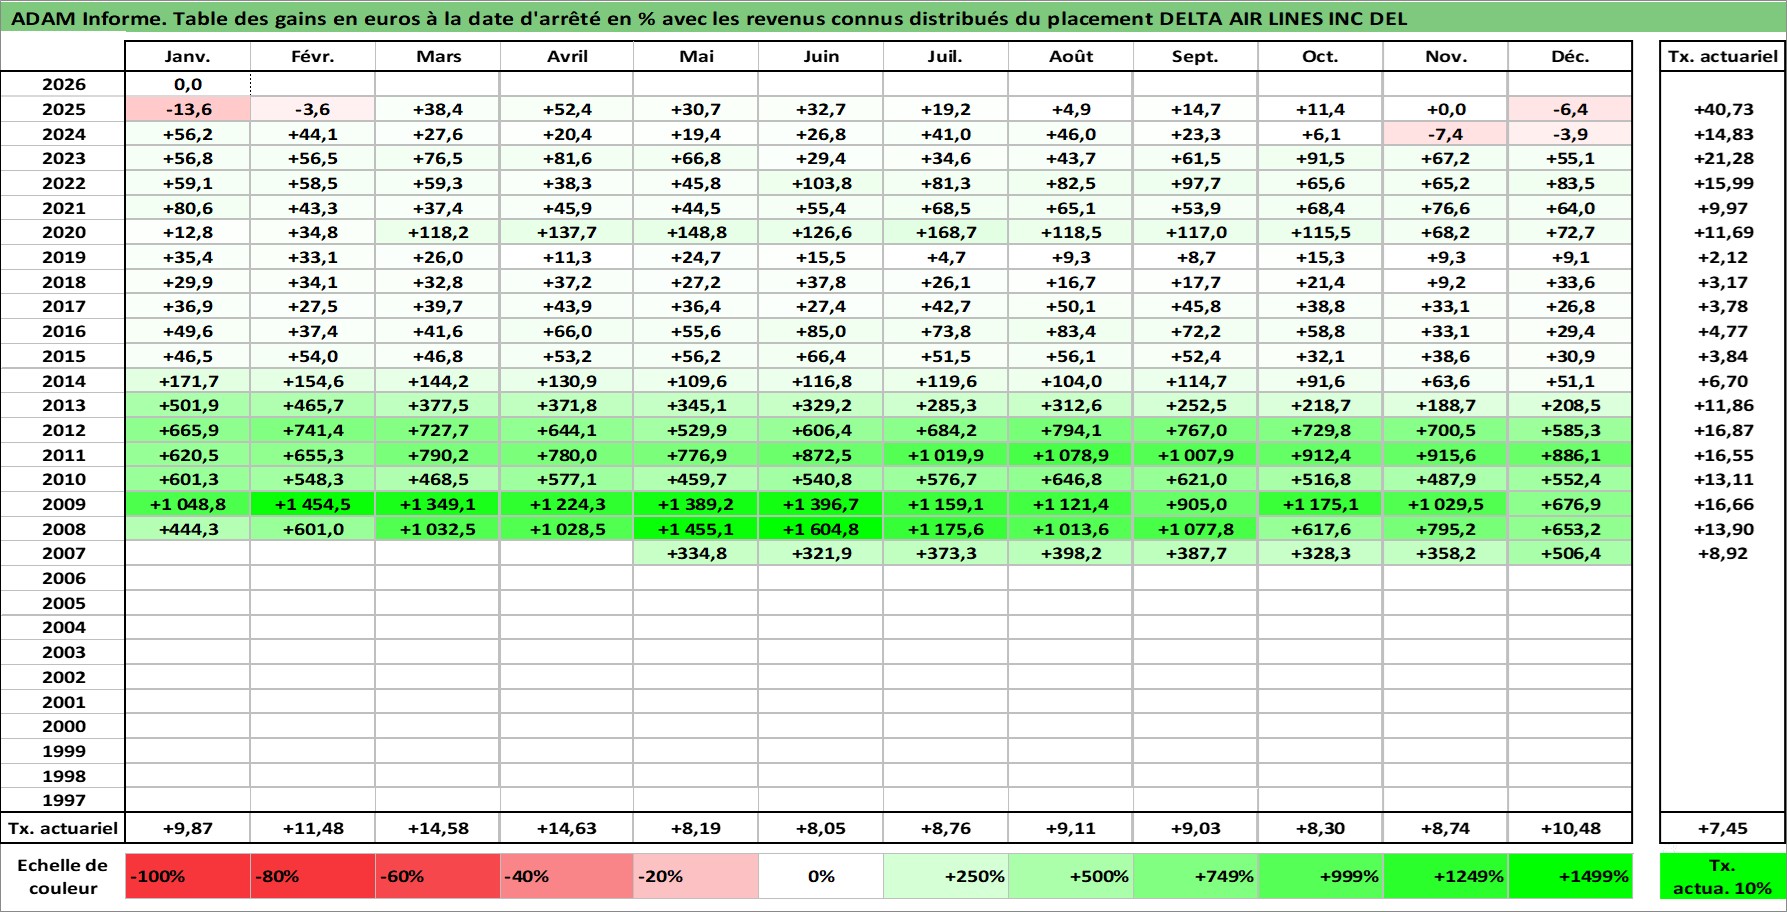Click the +137,7 cell in 2020
The image size is (1787, 912).
point(567,233)
